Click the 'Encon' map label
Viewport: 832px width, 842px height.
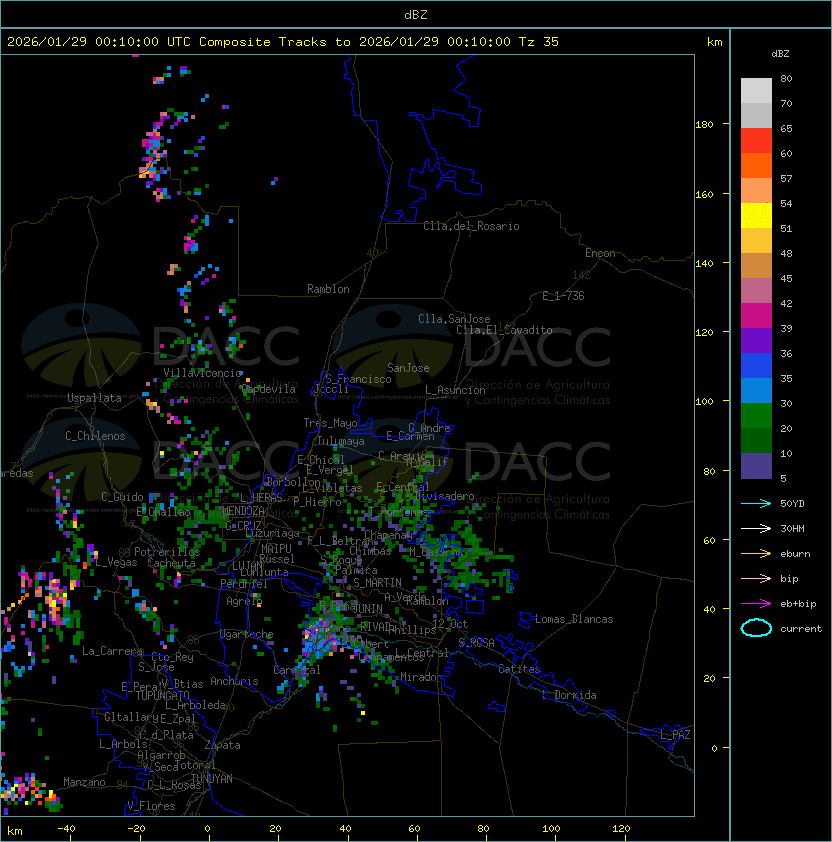click(x=600, y=253)
